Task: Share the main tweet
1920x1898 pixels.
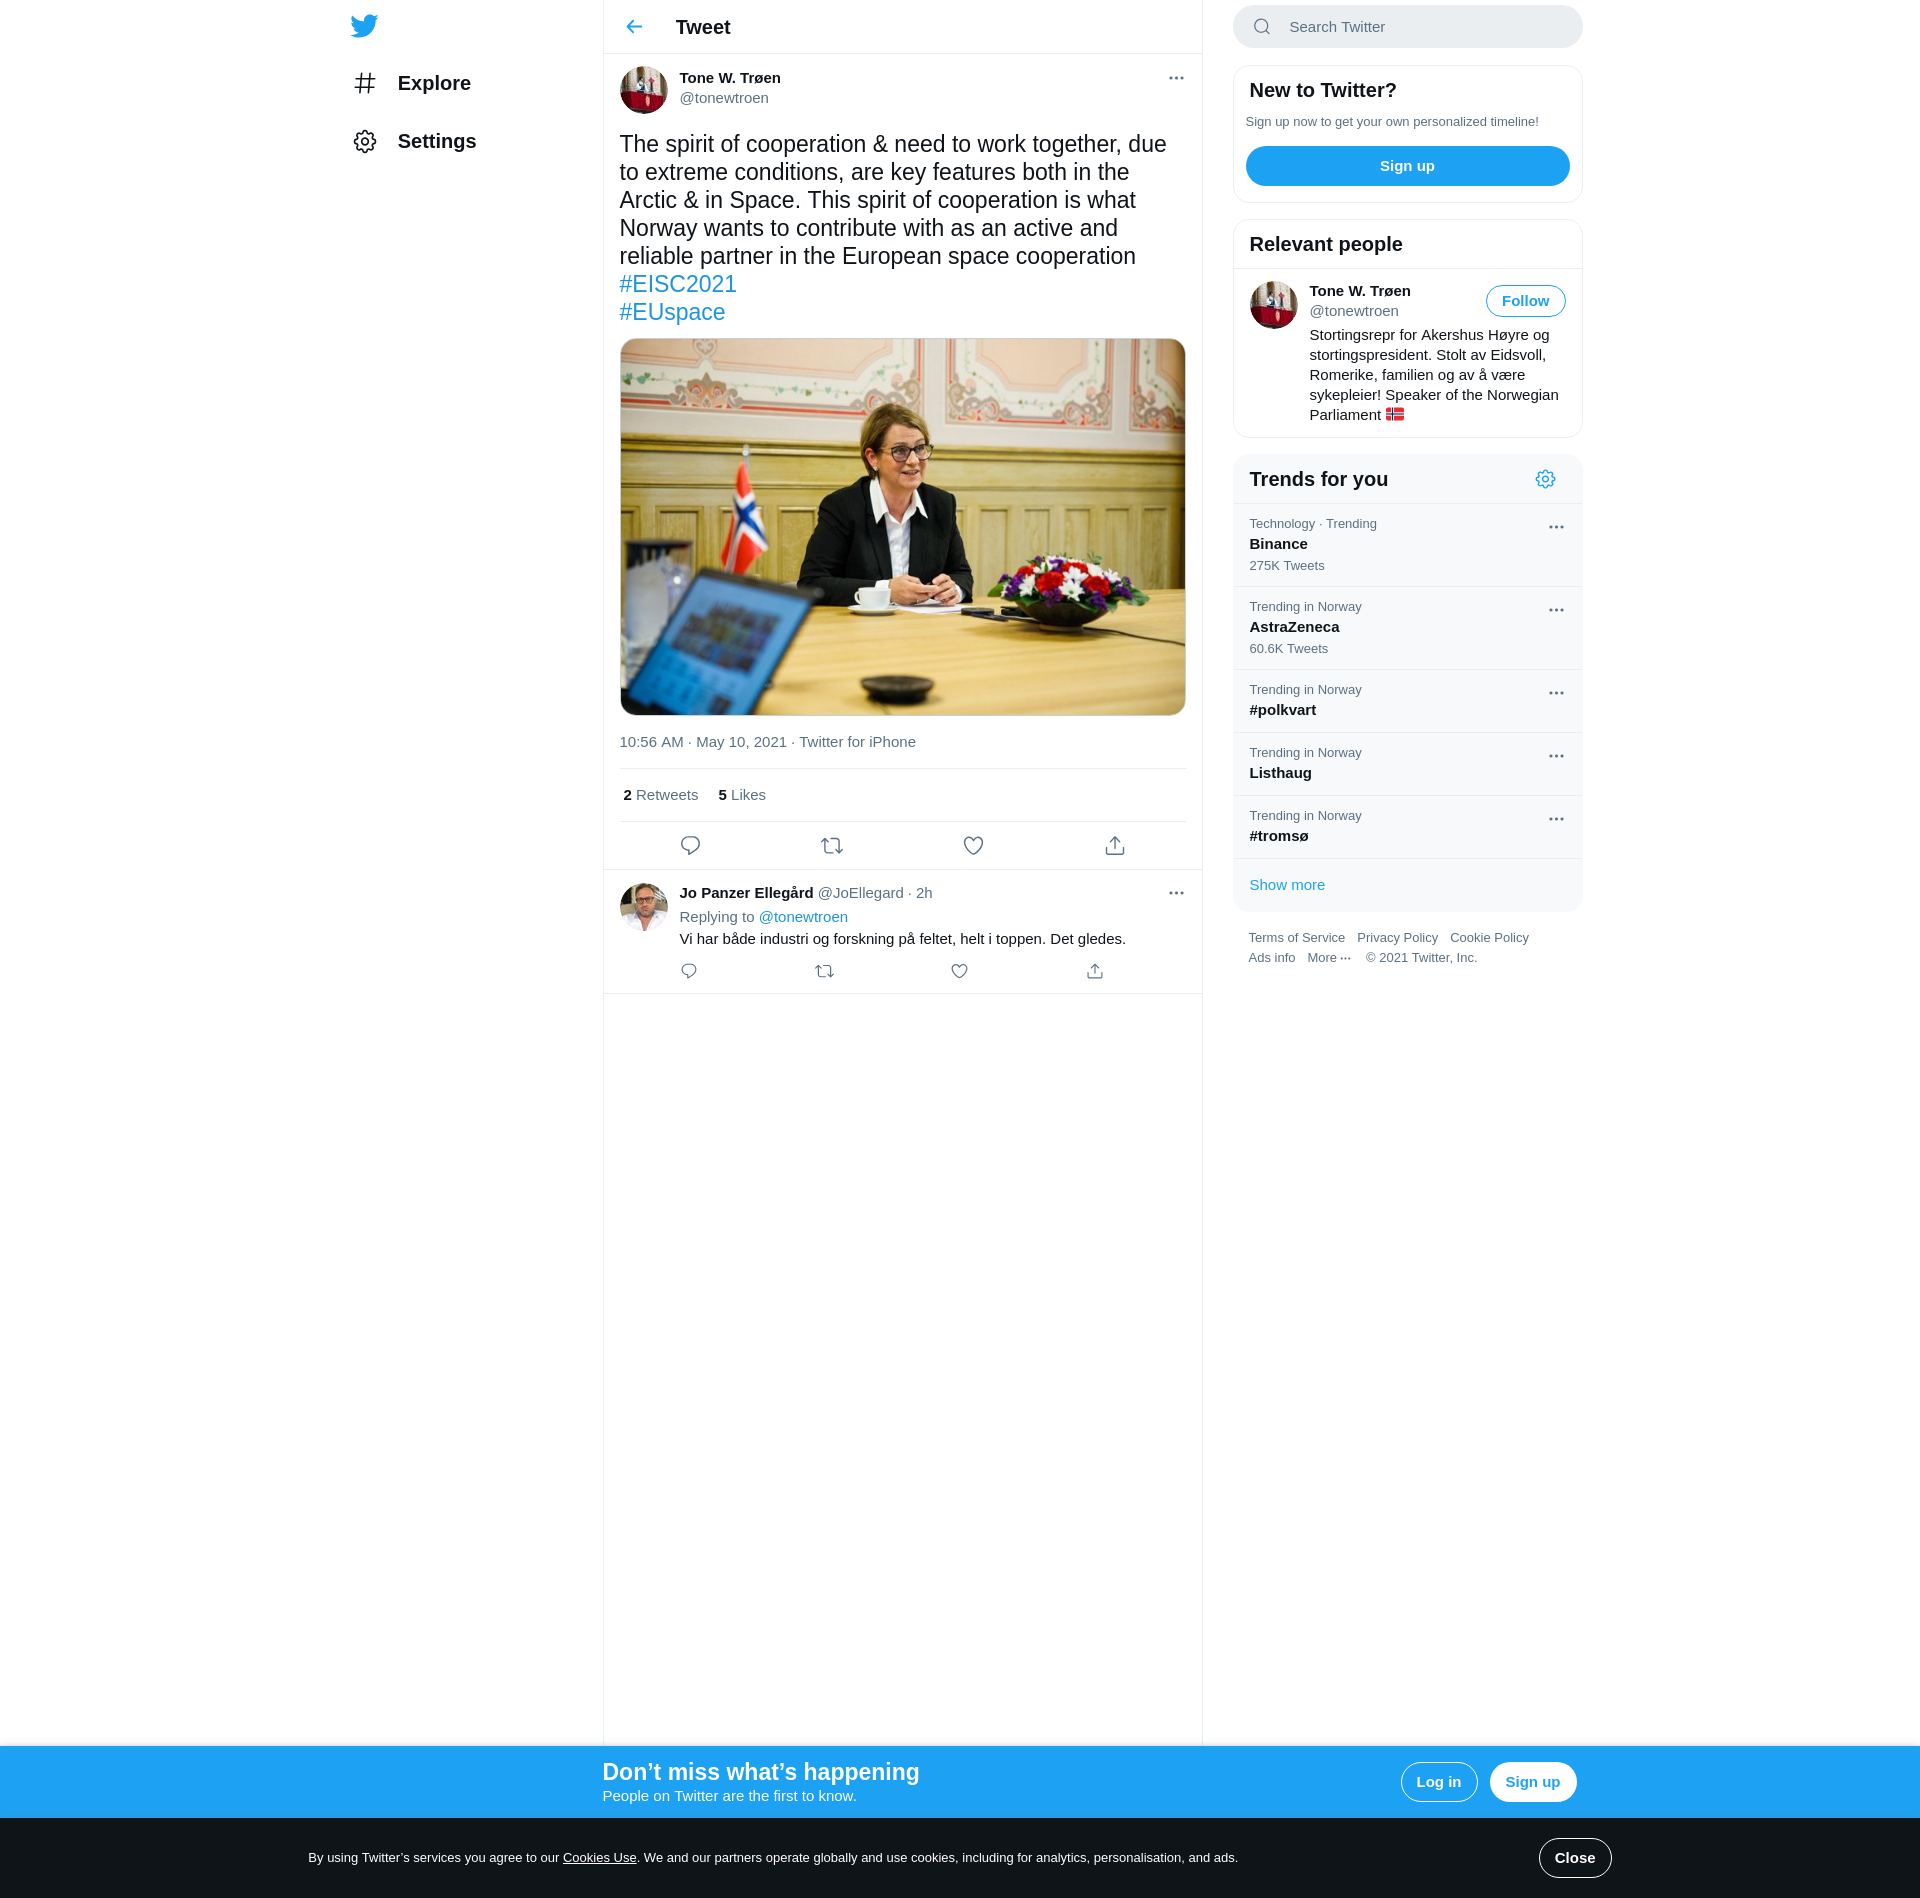Action: [1115, 846]
